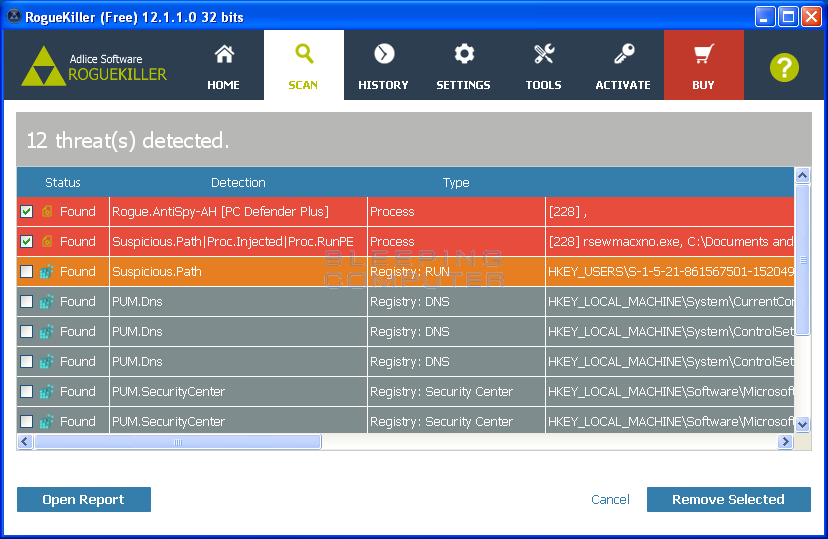
Task: Sort by the Status column header
Action: 63,183
